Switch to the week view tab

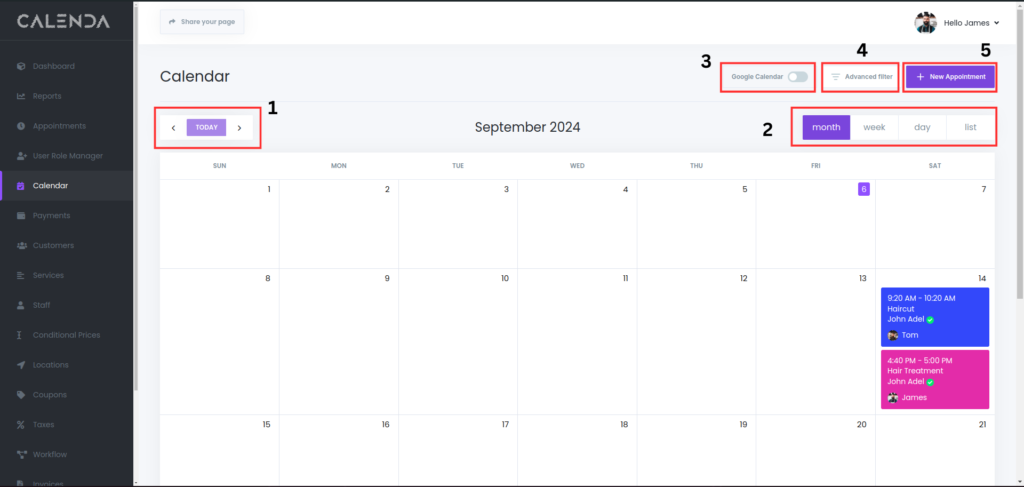point(874,128)
